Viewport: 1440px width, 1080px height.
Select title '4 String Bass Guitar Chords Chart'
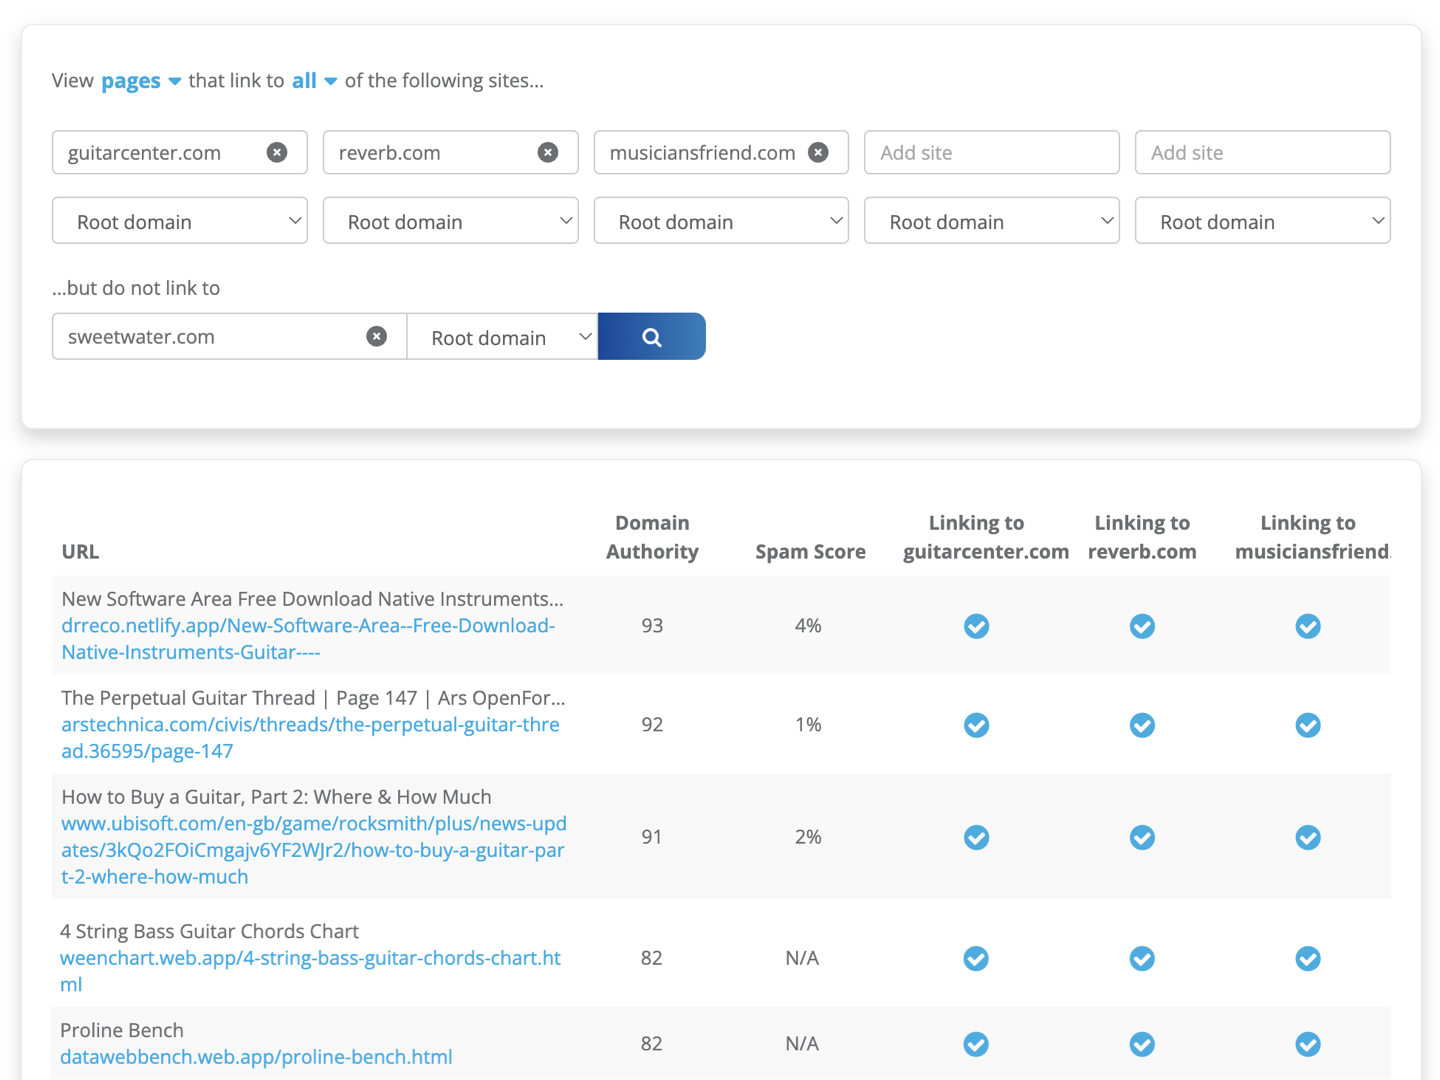coord(209,931)
